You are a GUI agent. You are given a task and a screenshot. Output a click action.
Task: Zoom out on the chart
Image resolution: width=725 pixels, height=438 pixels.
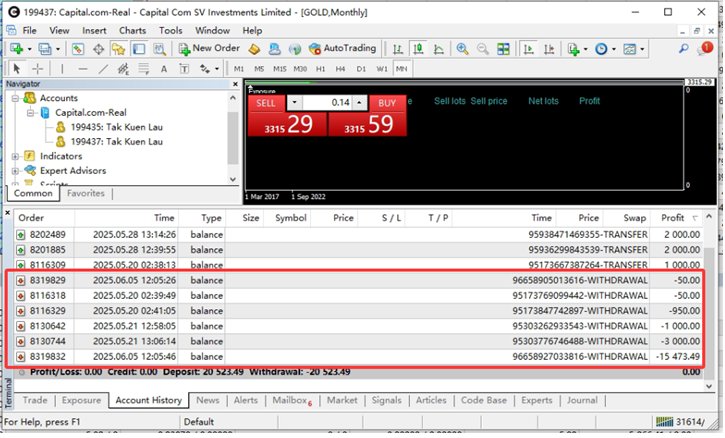(482, 48)
